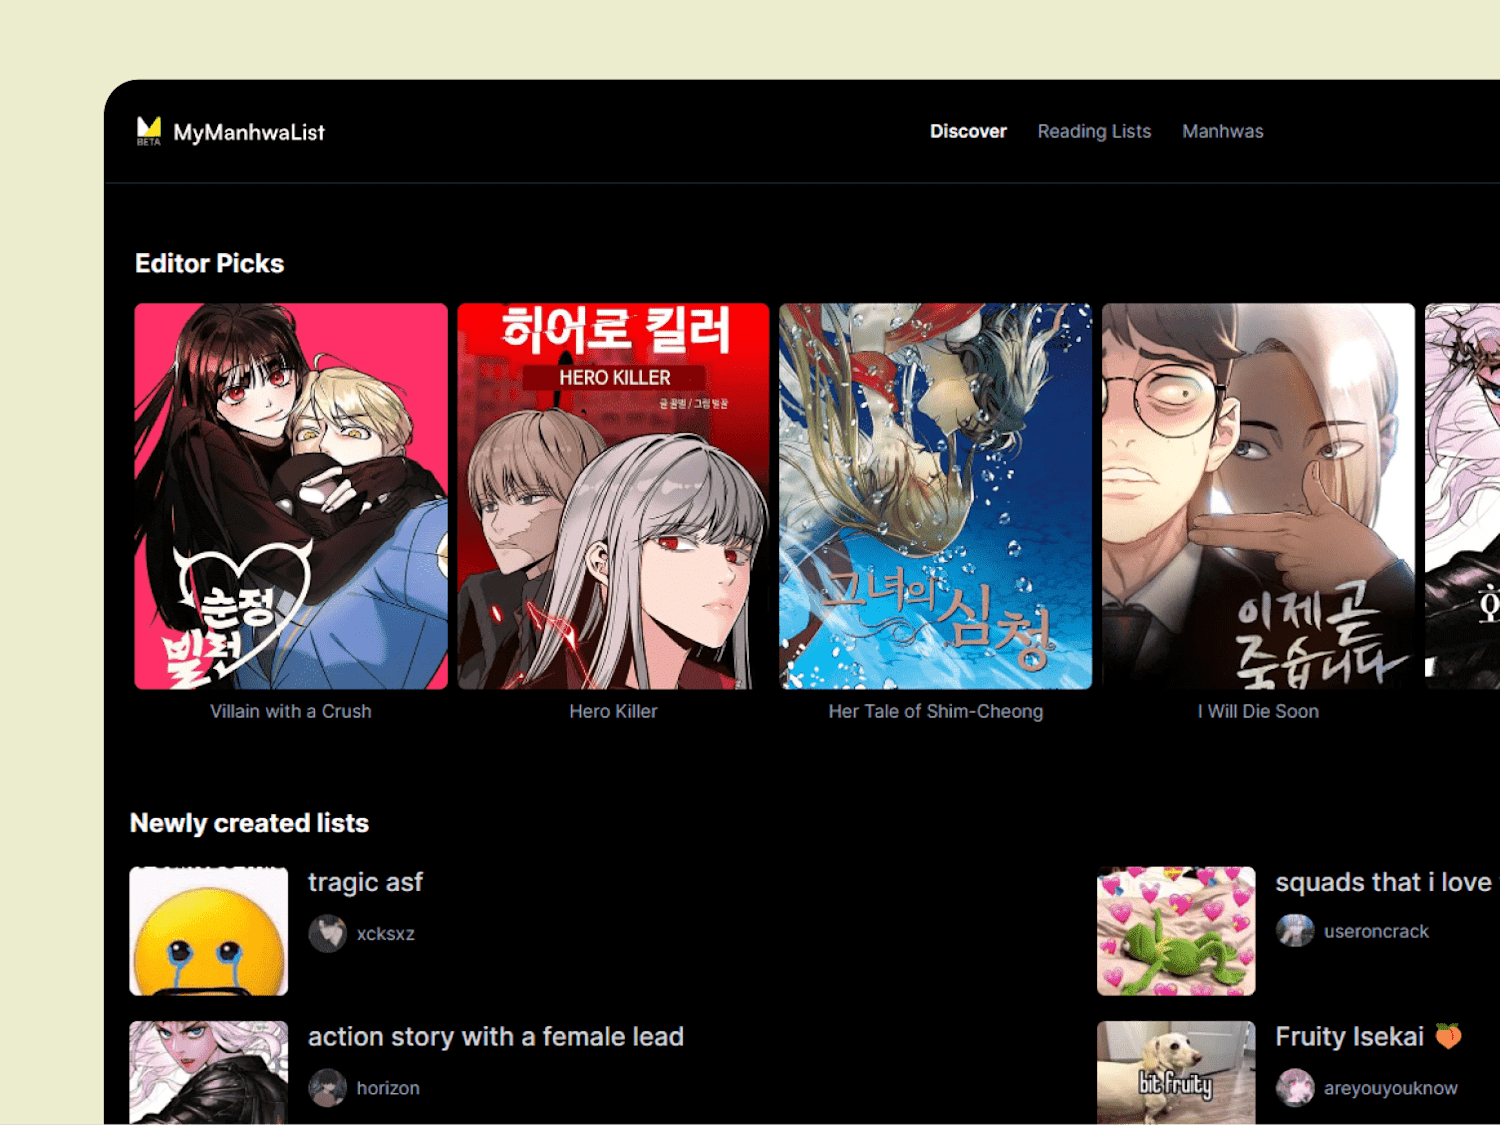
Task: Open horizon user avatar
Action: point(327,1088)
